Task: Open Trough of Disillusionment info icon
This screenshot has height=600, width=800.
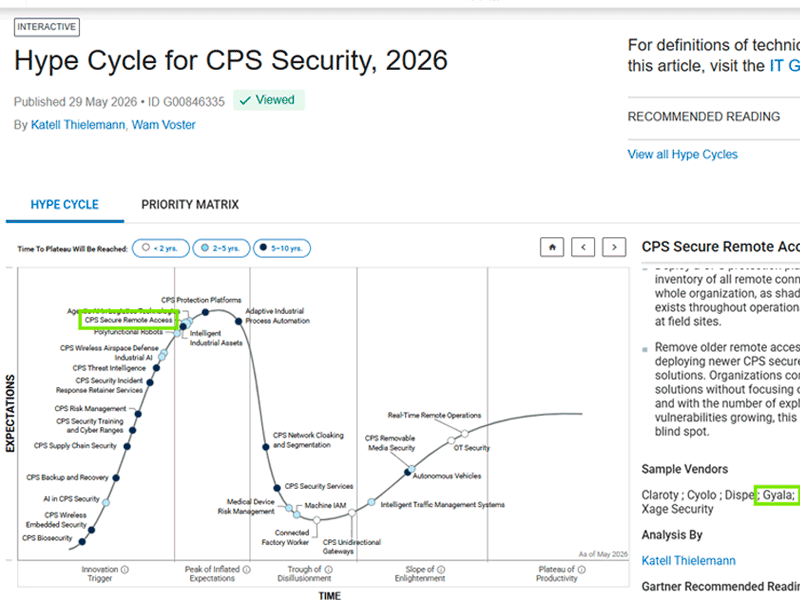Action: tap(329, 569)
